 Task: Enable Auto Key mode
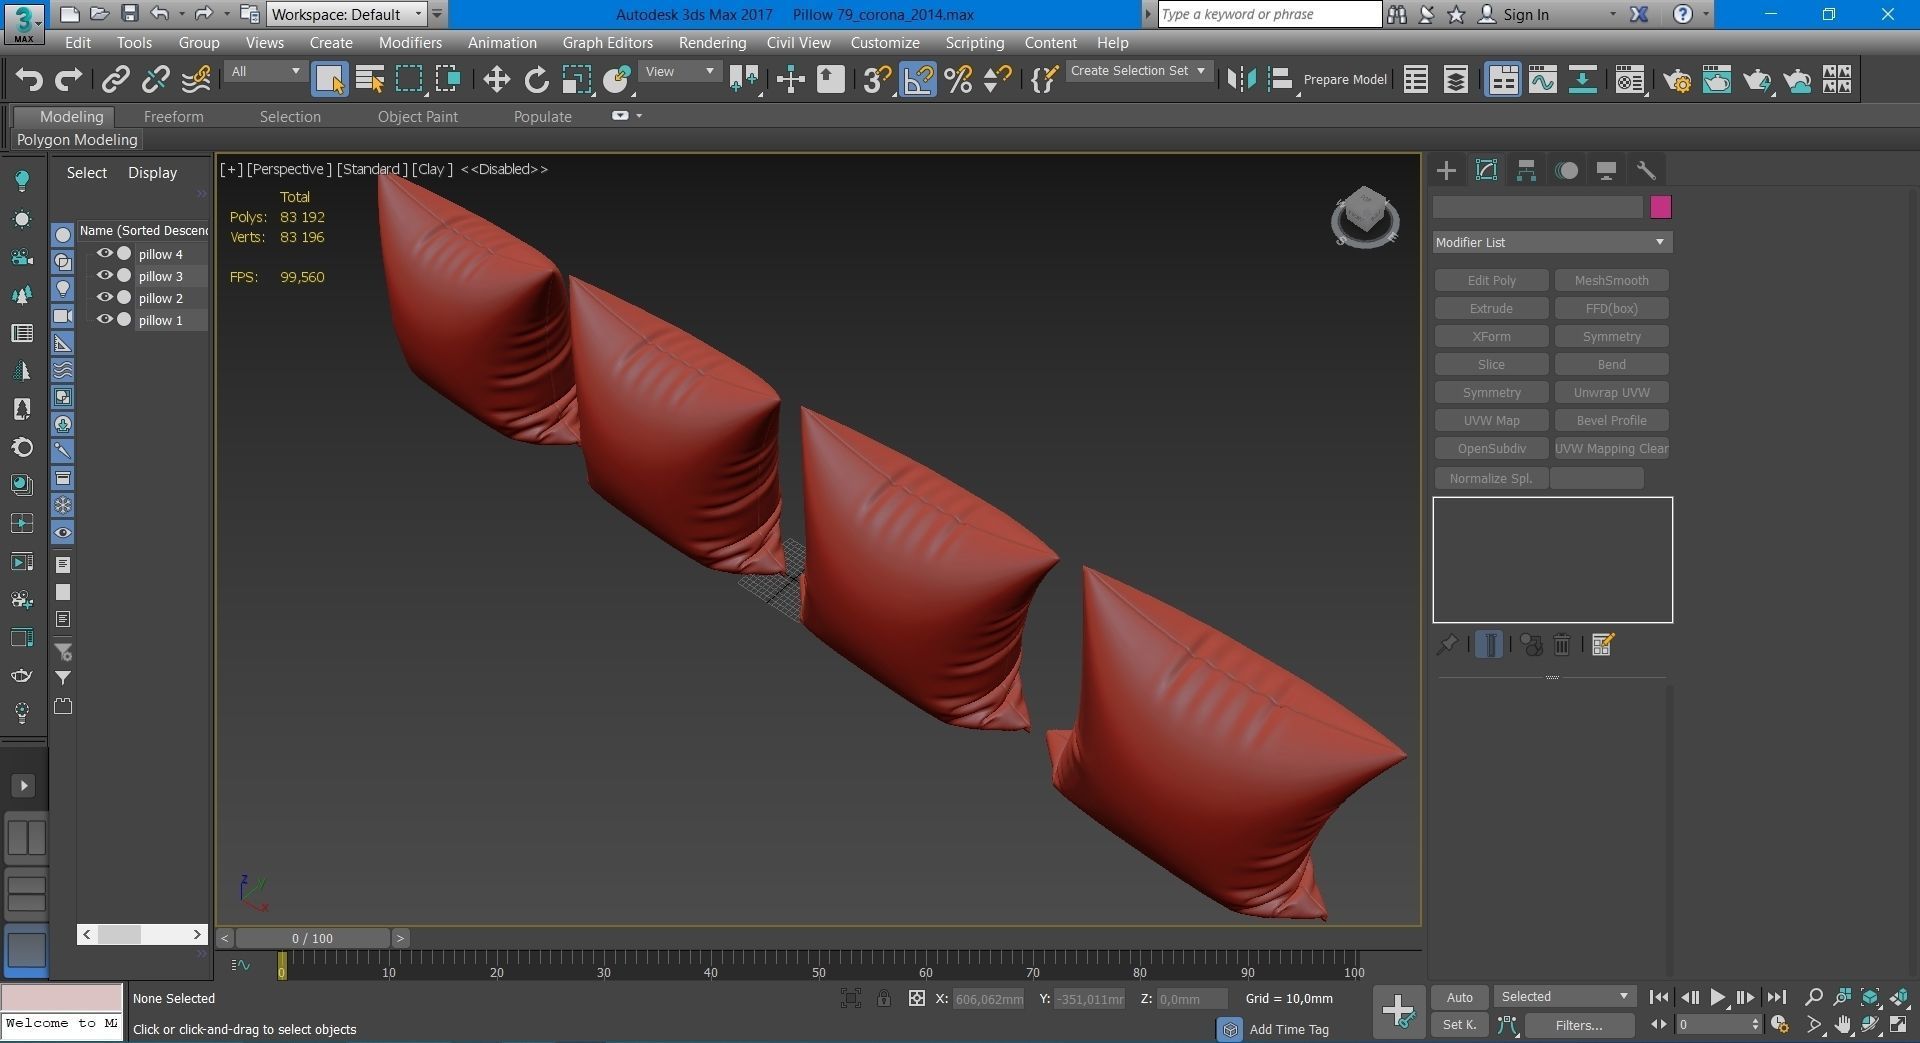point(1459,997)
